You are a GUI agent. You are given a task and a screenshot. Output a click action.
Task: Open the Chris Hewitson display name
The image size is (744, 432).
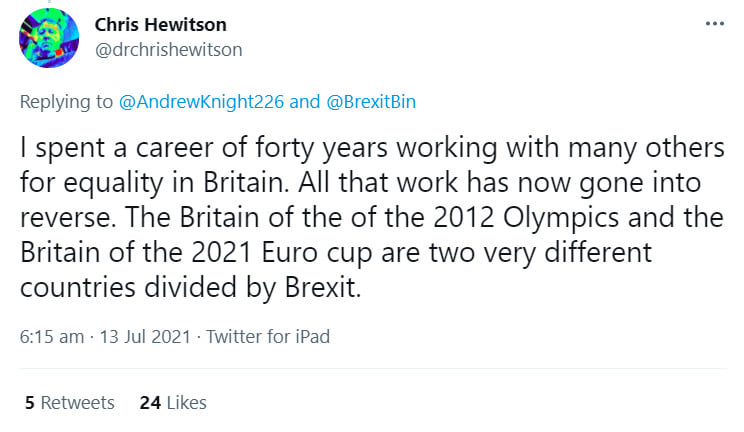point(159,24)
